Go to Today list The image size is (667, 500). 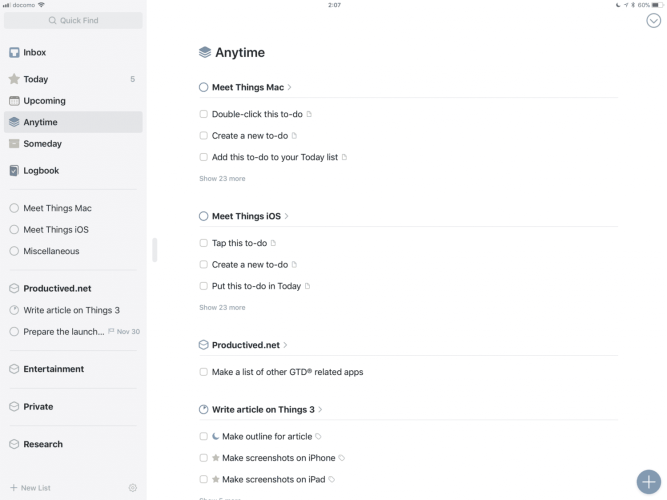(x=73, y=79)
